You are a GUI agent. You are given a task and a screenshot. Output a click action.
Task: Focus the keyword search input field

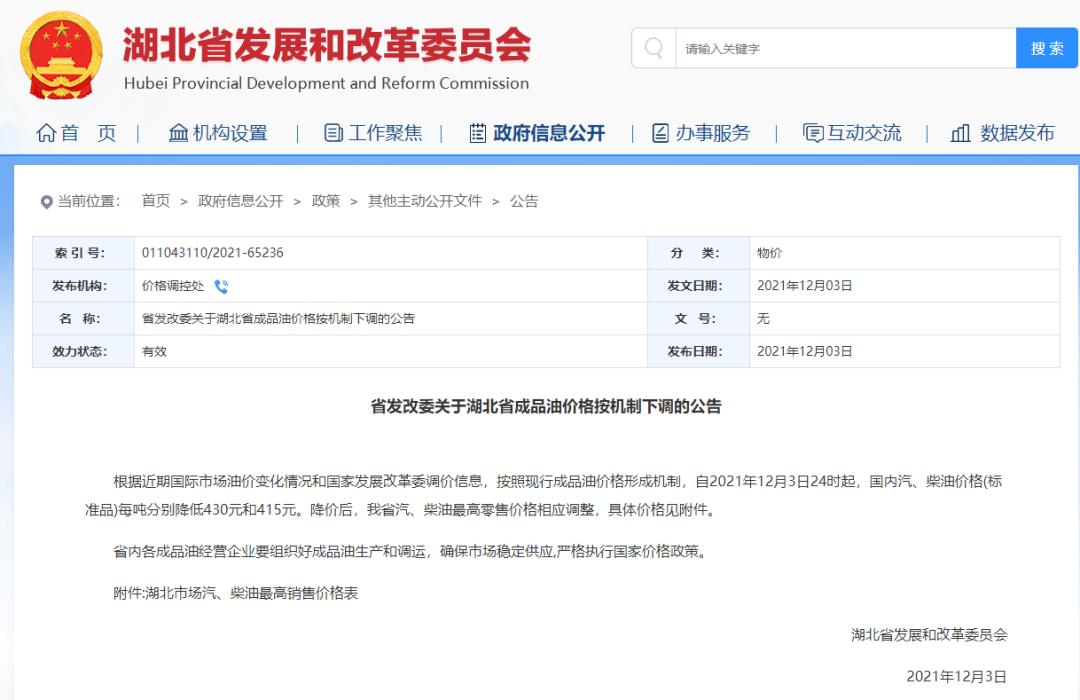(x=846, y=48)
